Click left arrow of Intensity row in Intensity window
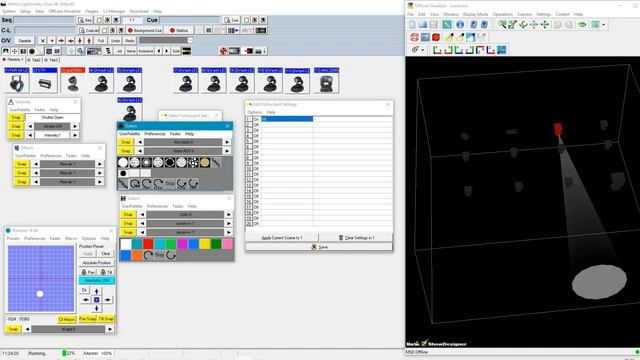640x360 pixels. pos(30,135)
